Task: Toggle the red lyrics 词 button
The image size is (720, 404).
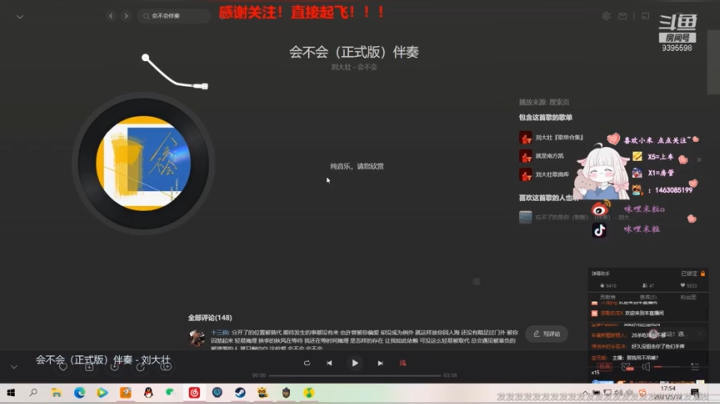Action: (x=403, y=363)
